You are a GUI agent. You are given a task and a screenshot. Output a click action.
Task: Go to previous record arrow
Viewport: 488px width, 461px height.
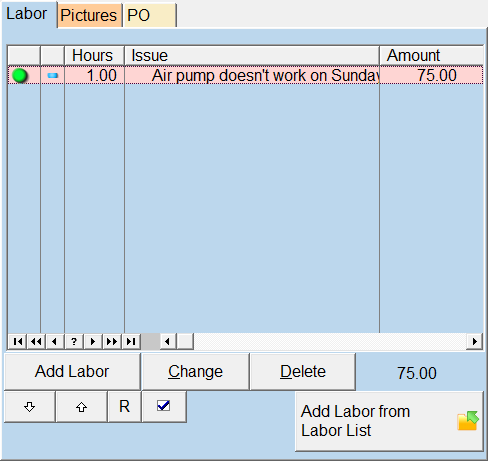click(55, 341)
